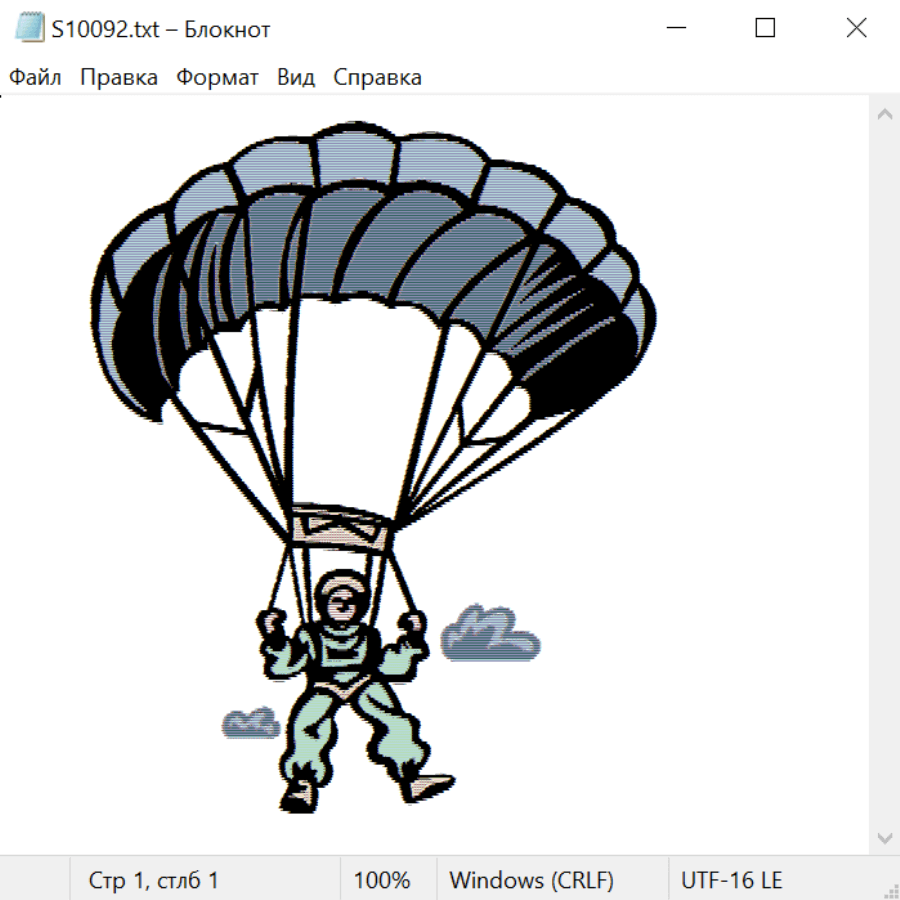This screenshot has width=900, height=900.
Task: Minimize the Блокнот window
Action: pyautogui.click(x=675, y=29)
